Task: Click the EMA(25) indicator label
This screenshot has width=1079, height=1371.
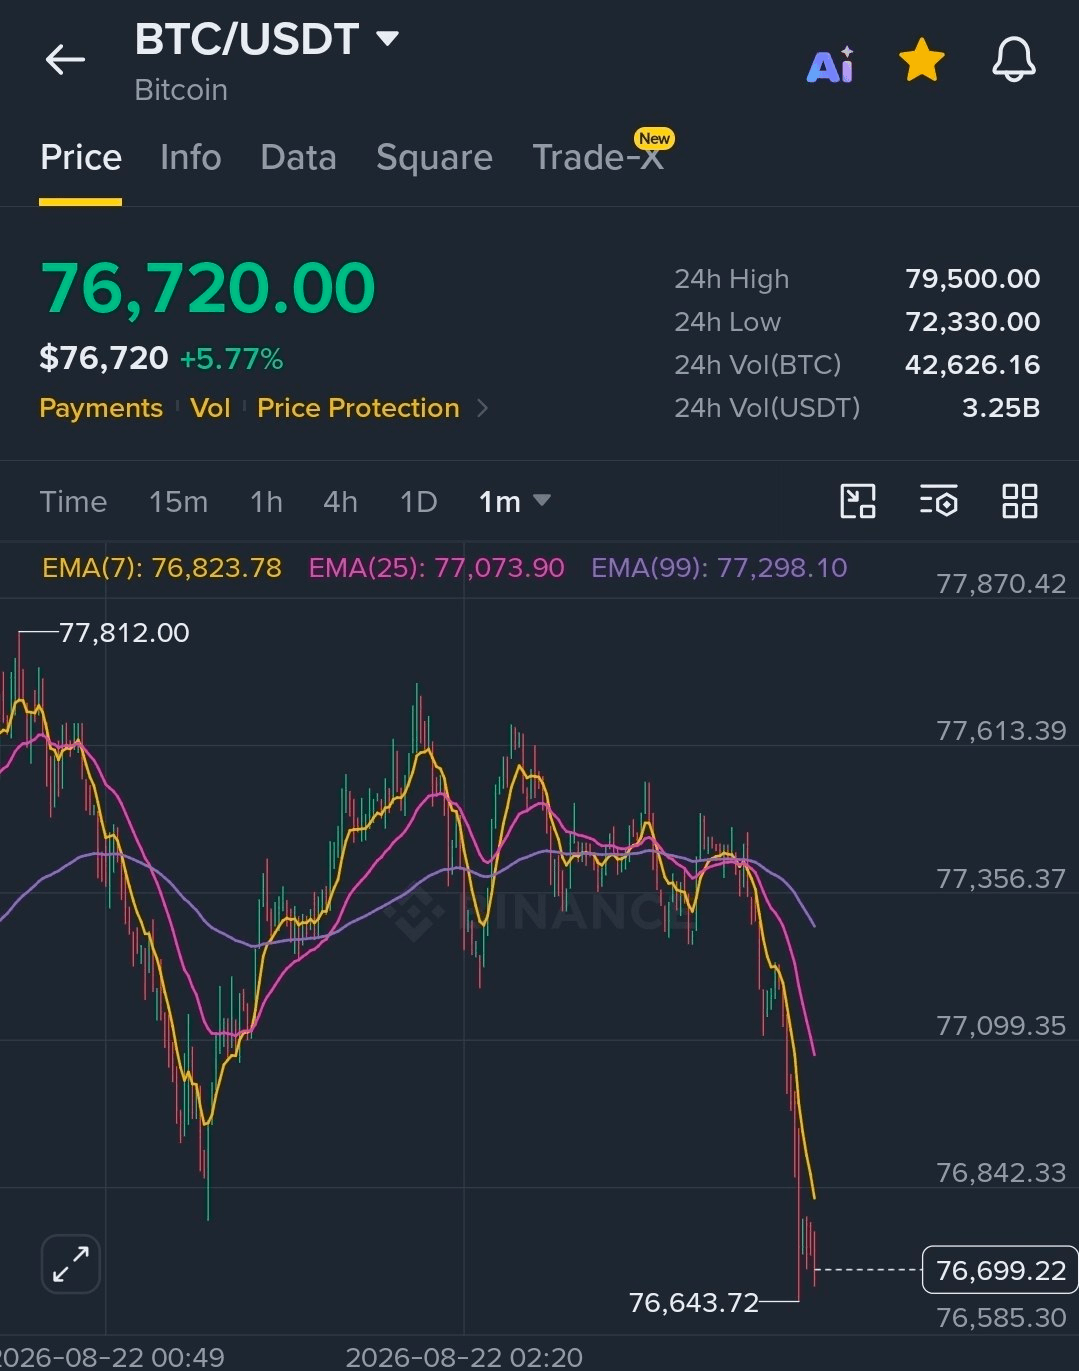Action: click(436, 568)
